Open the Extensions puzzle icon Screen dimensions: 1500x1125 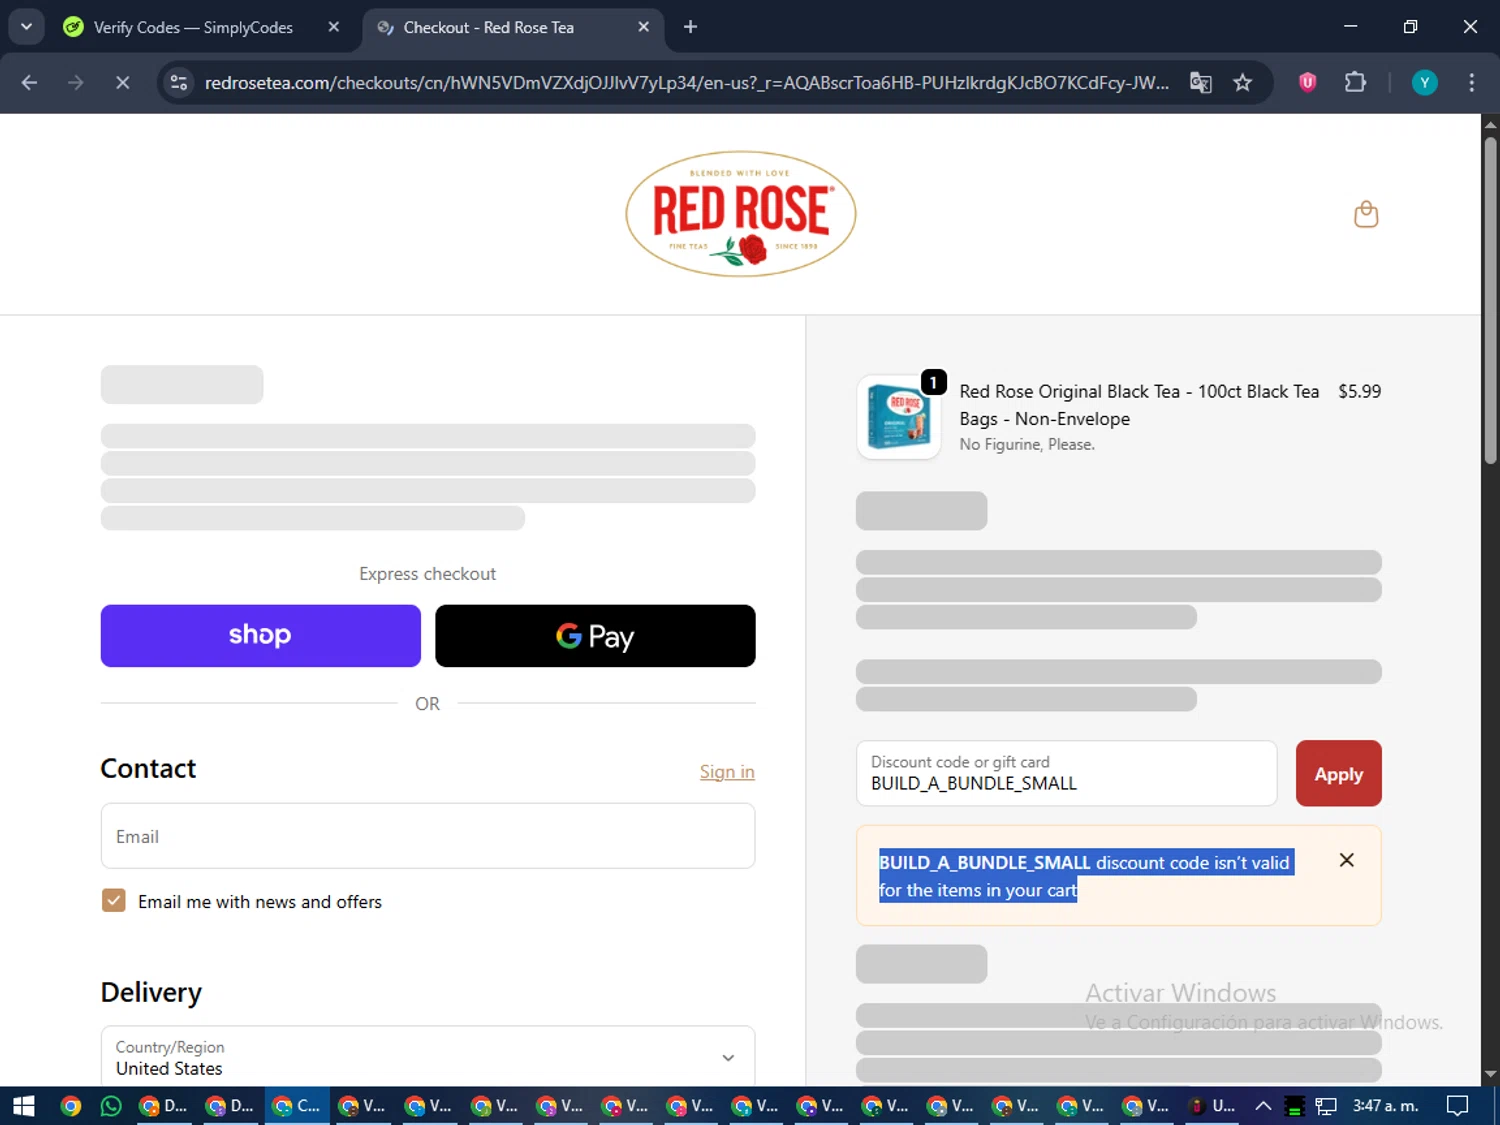[1355, 83]
